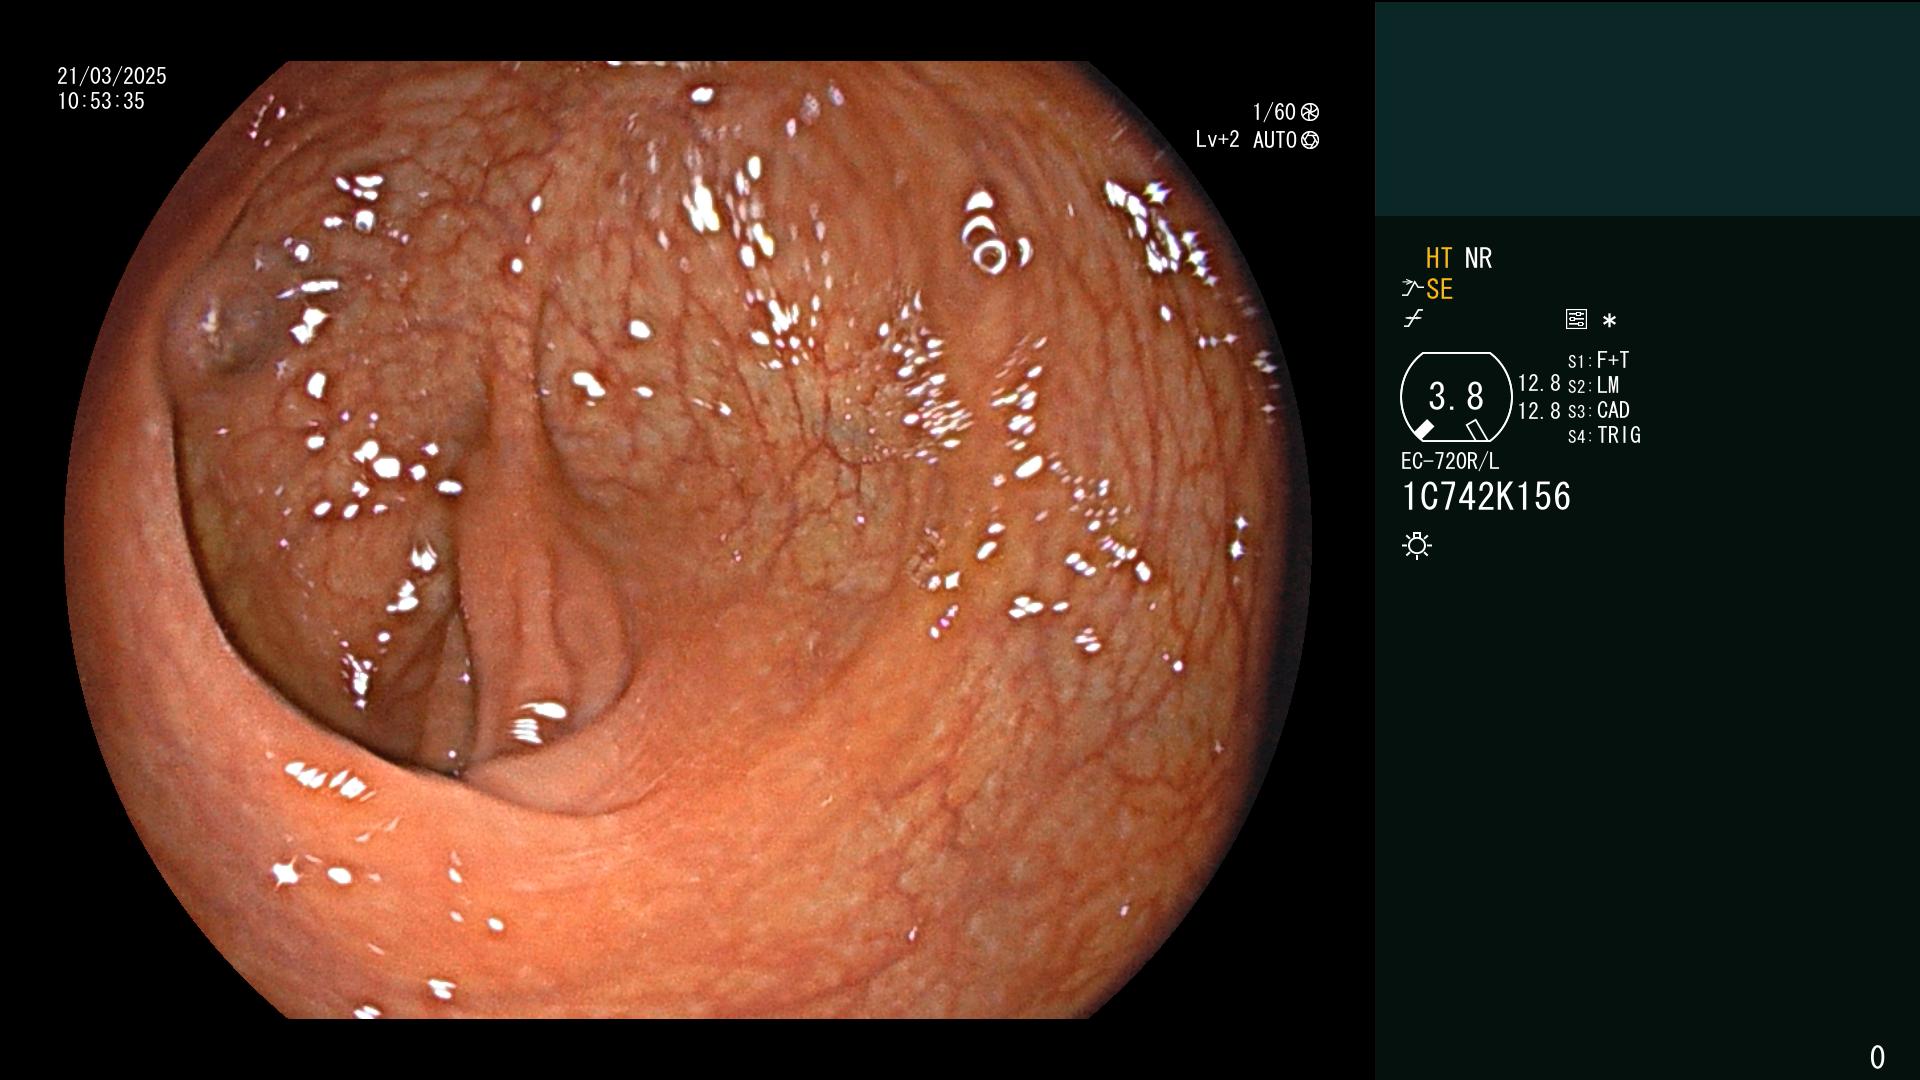Click the serial number 1C742K156
The width and height of the screenshot is (1920, 1080).
click(1486, 497)
